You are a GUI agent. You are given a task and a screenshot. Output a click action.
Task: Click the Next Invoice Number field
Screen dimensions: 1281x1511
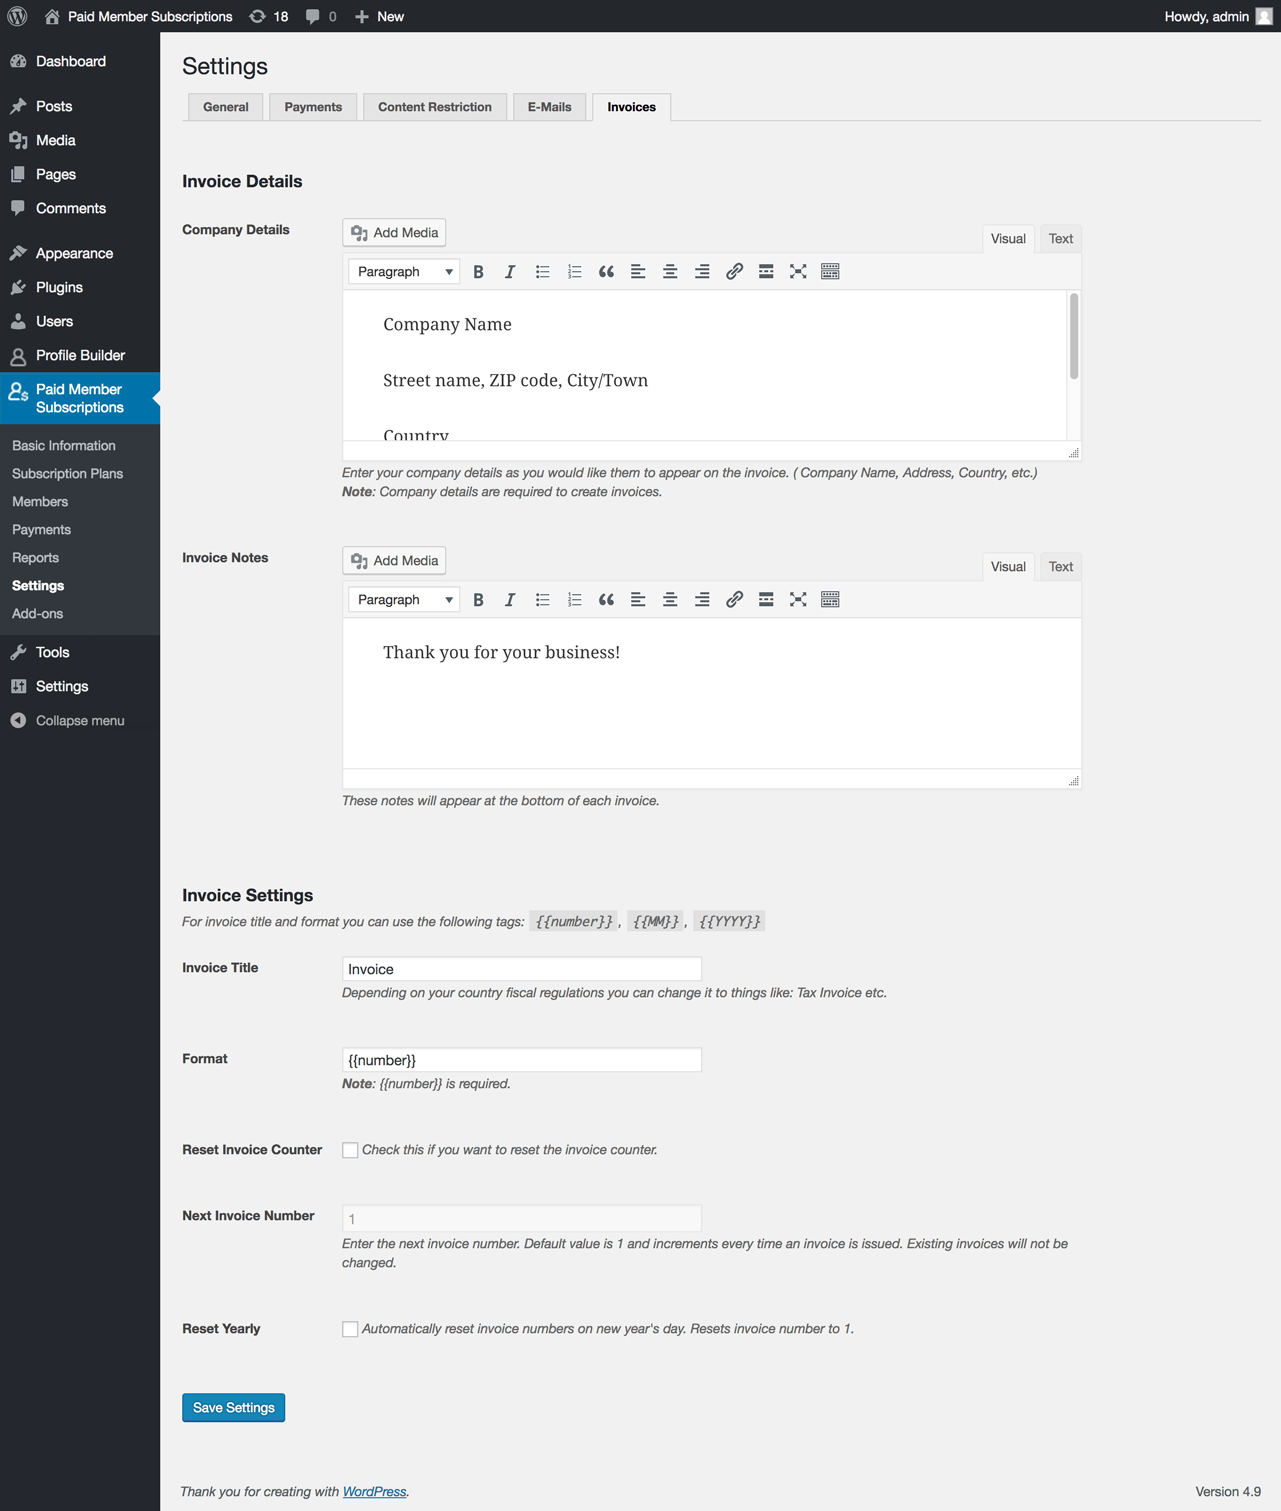click(x=522, y=1218)
